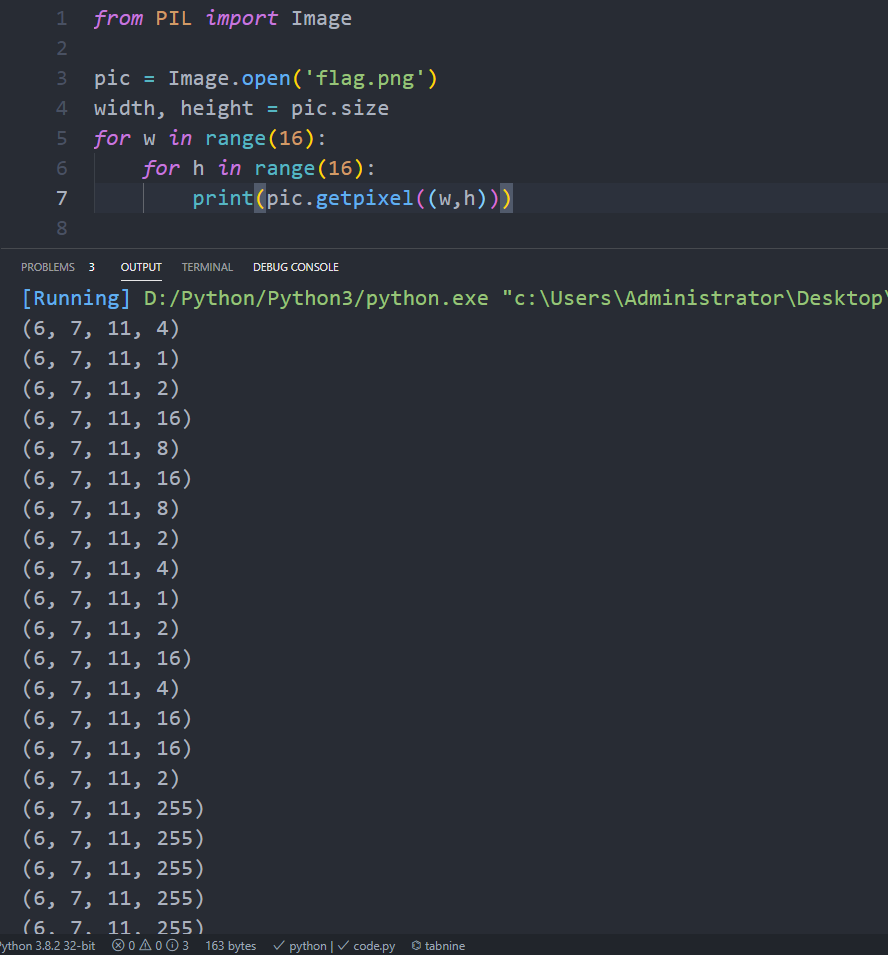This screenshot has width=888, height=955.
Task: Open the PROBLEMS panel tab
Action: click(x=48, y=267)
